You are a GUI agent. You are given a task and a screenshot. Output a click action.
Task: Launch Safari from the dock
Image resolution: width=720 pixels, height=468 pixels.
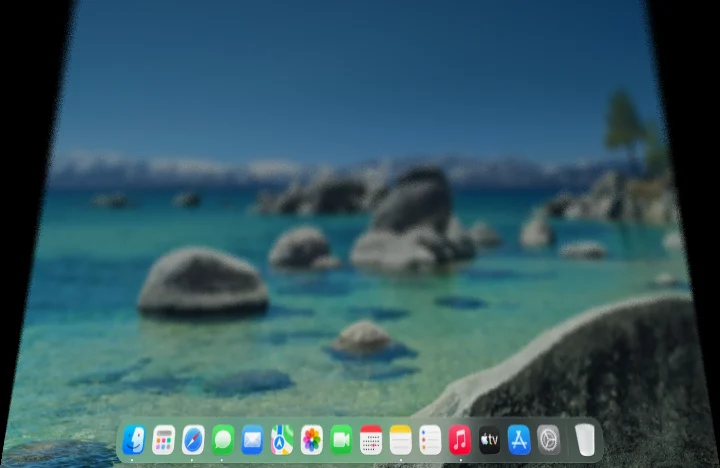[193, 440]
